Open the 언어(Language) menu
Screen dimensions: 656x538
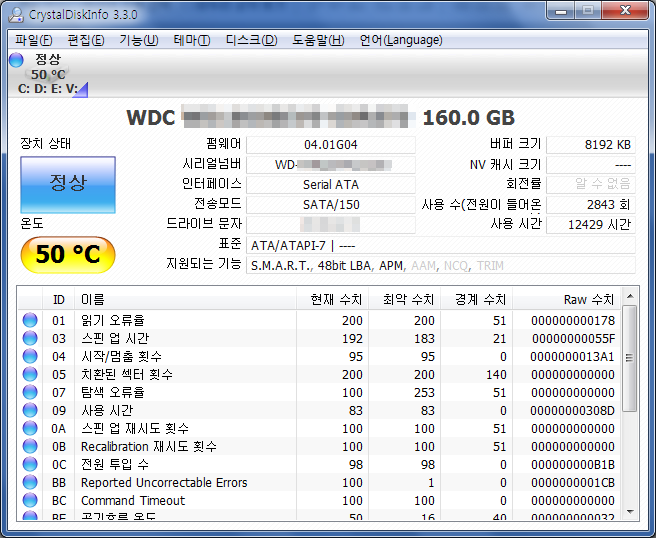click(401, 40)
